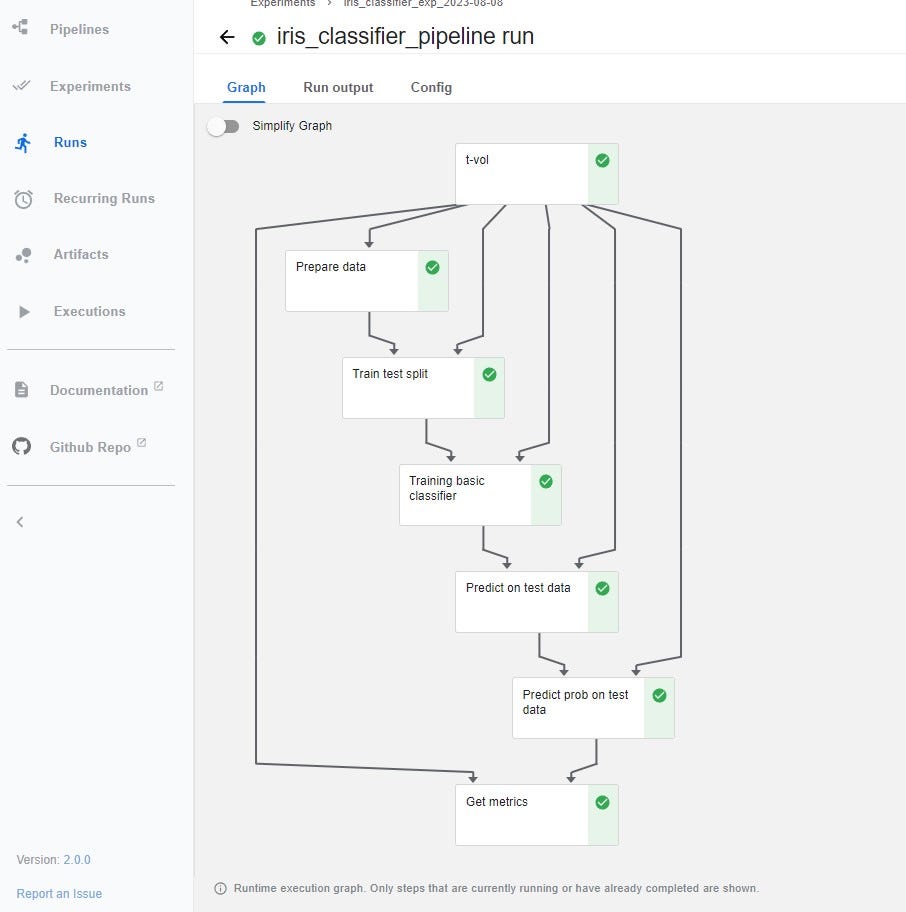Select the Graph tab
The width and height of the screenshot is (906, 912).
coord(246,87)
